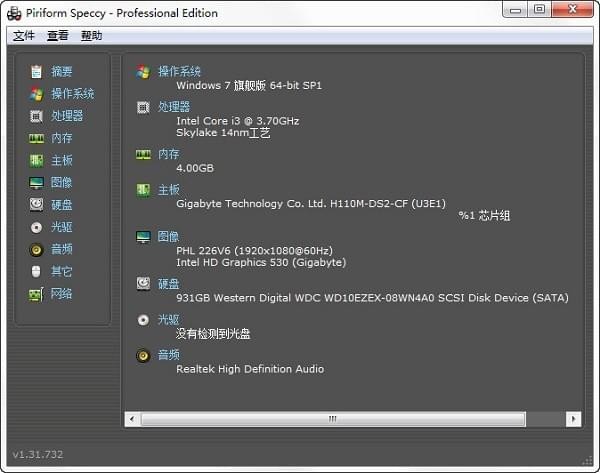600x473 pixels.
Task: Click the 931GB Western Digital disk text
Action: (372, 298)
